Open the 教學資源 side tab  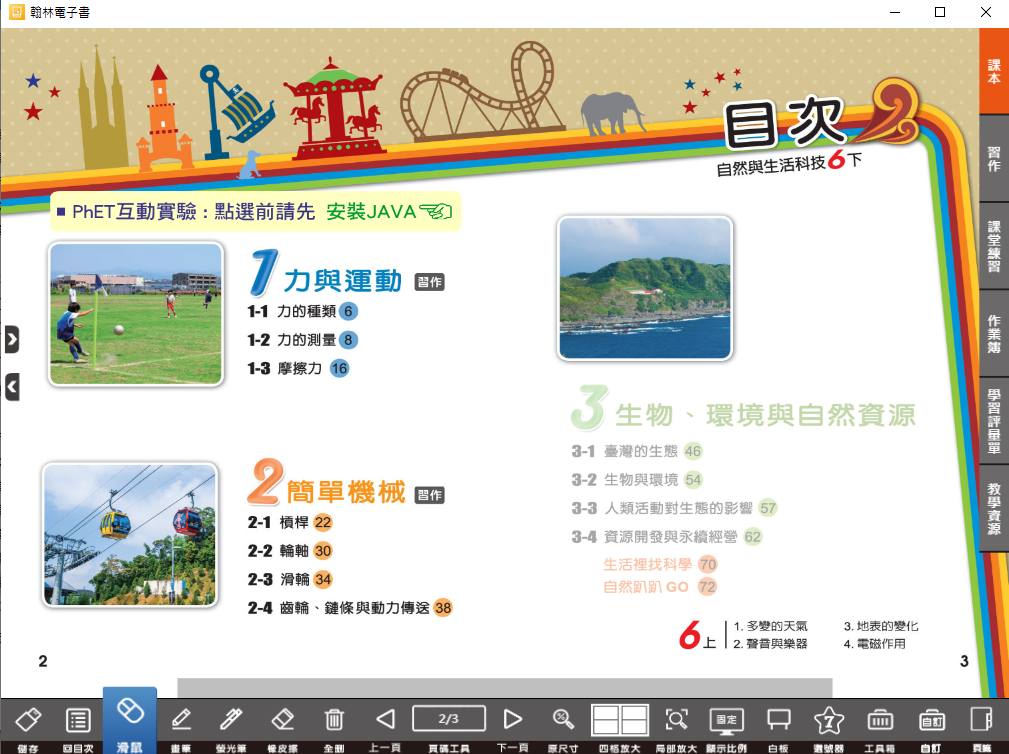[993, 509]
